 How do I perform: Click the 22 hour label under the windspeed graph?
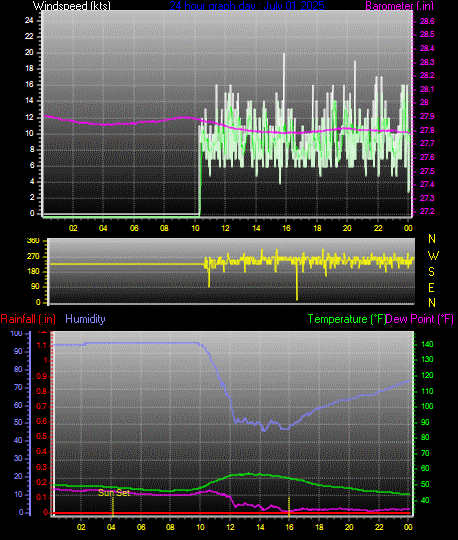click(378, 228)
